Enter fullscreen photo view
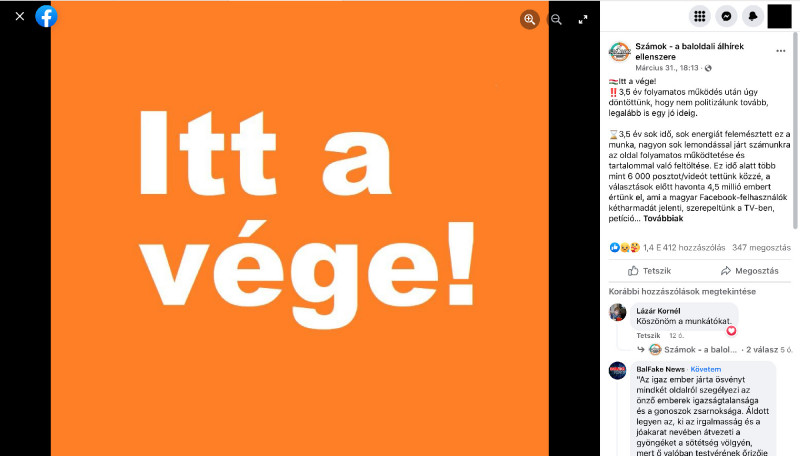This screenshot has width=800, height=456. pos(583,19)
